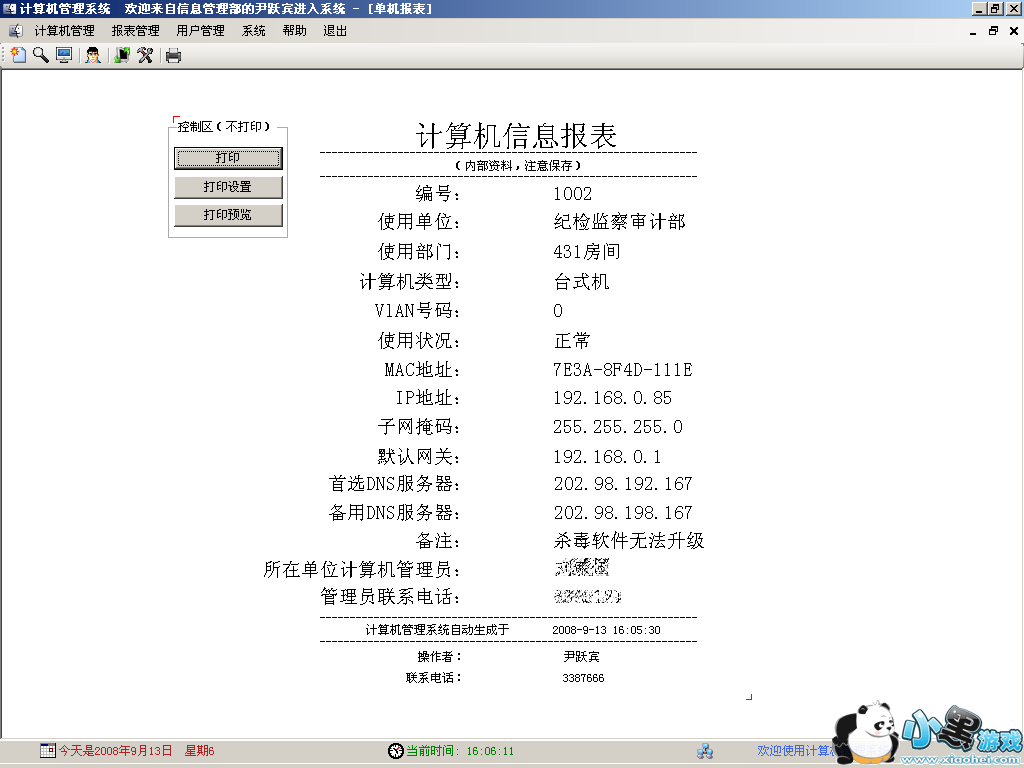Viewport: 1024px width, 768px height.
Task: Click the 控制区(不打印) group label
Action: click(223, 127)
